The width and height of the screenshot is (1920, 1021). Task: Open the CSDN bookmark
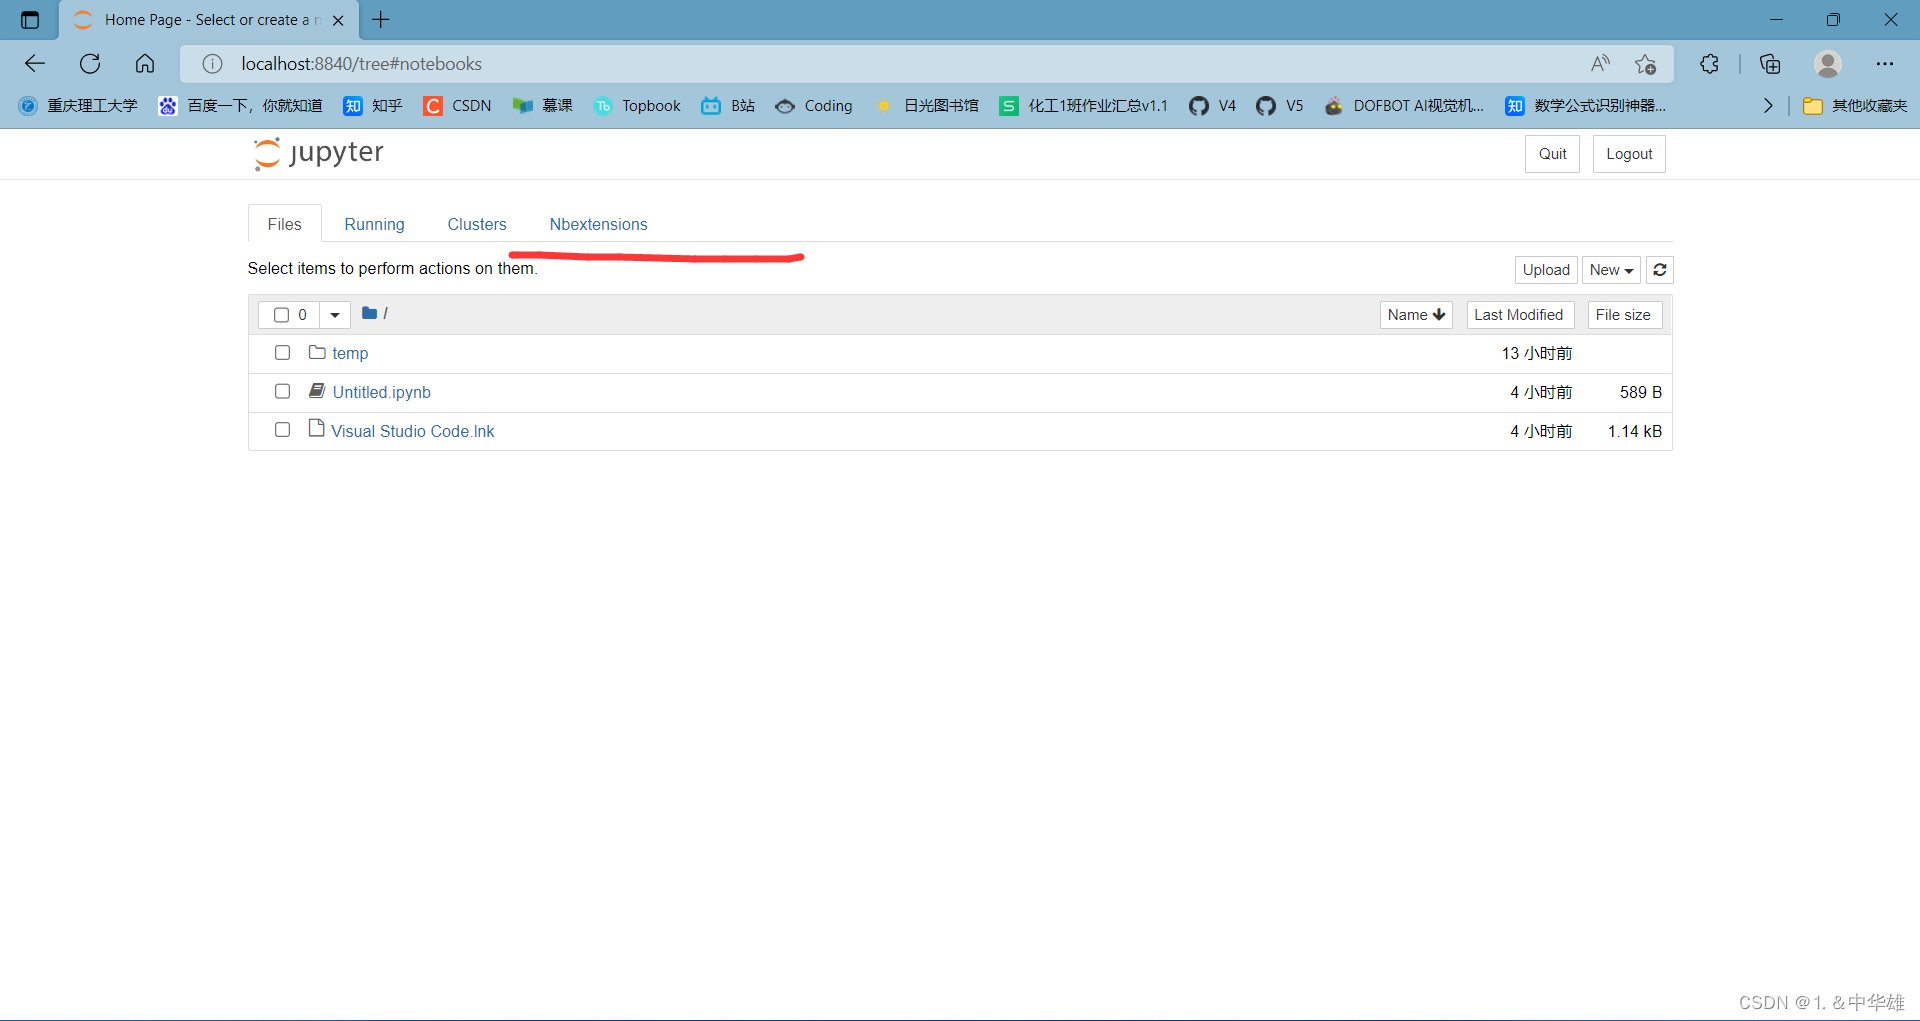458,106
